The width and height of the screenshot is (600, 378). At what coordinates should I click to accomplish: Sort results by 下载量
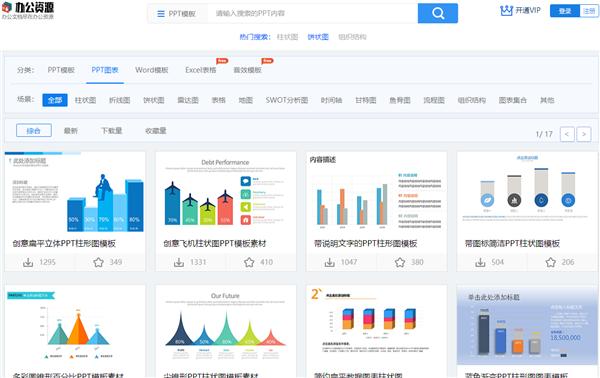[x=111, y=131]
